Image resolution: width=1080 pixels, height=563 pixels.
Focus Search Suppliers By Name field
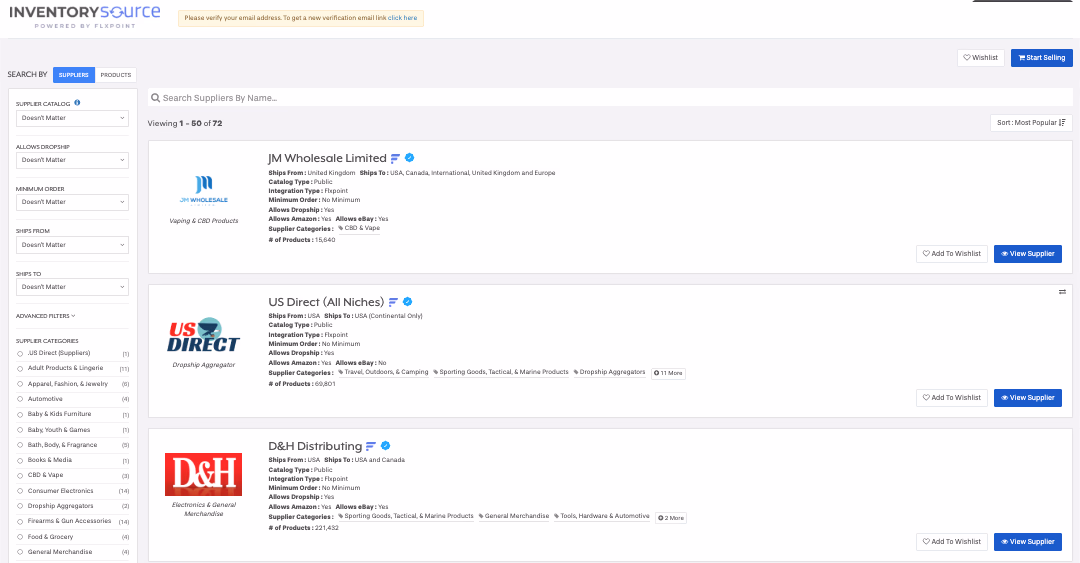pyautogui.click(x=610, y=98)
